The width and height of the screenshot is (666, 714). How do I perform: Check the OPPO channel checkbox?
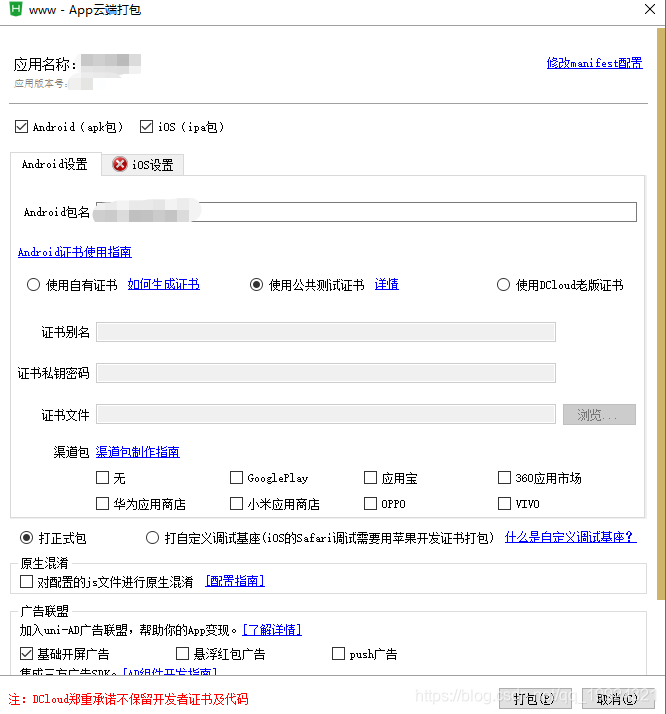371,504
